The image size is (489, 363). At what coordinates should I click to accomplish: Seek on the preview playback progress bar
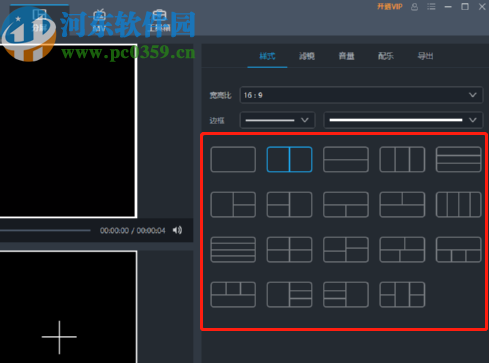45,230
